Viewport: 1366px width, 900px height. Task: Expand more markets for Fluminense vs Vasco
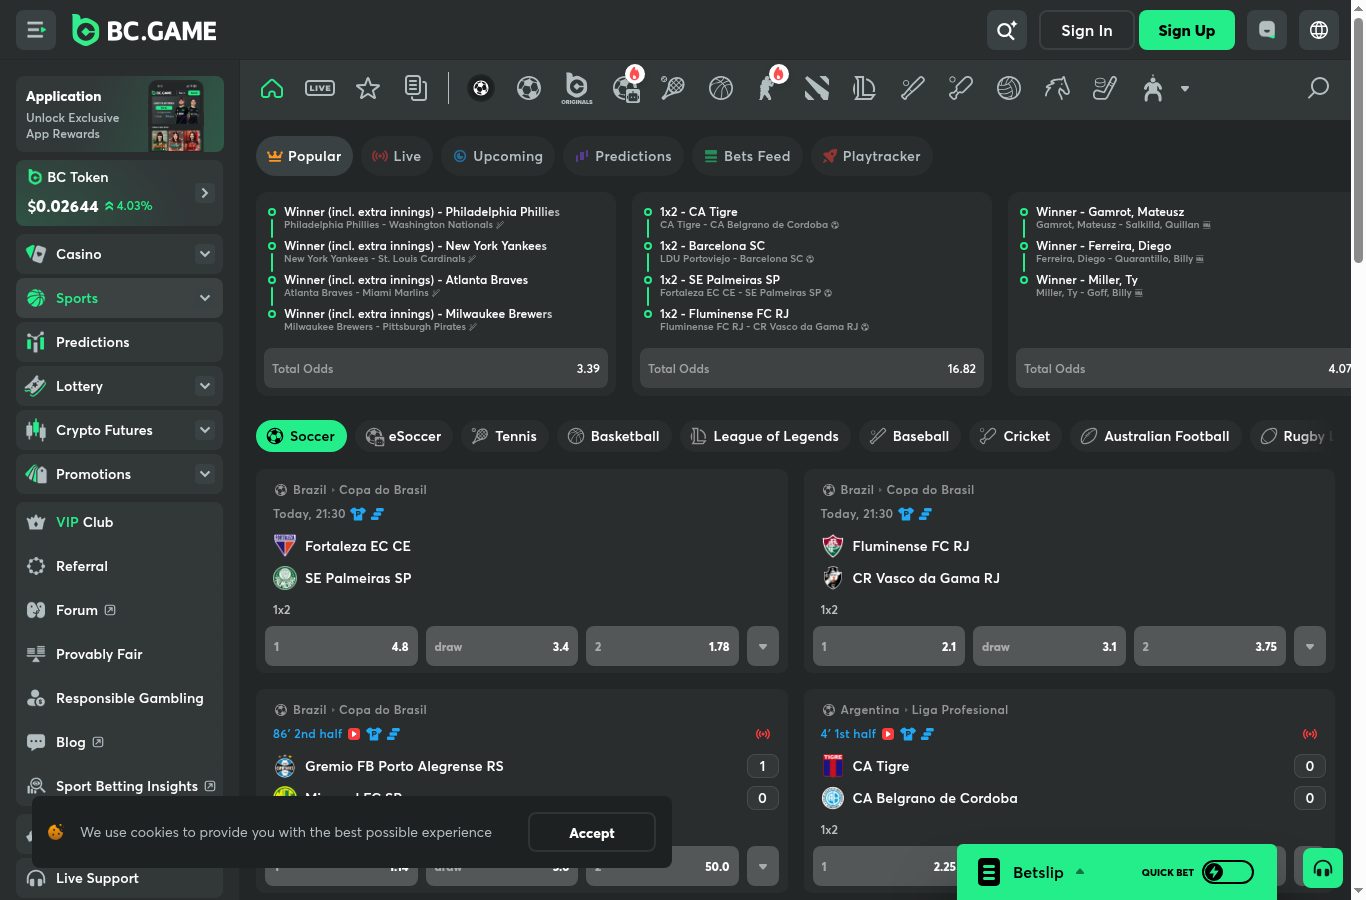[x=1310, y=647]
